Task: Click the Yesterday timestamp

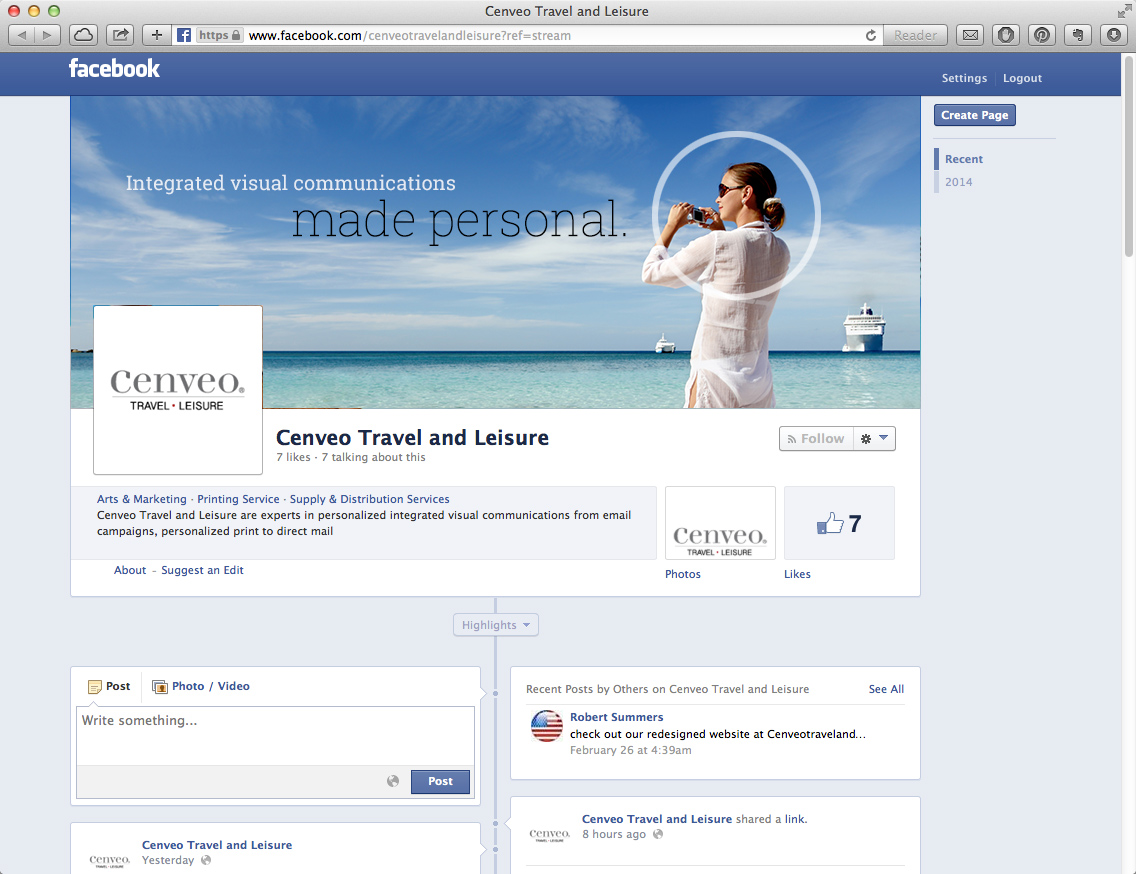Action: pyautogui.click(x=168, y=860)
